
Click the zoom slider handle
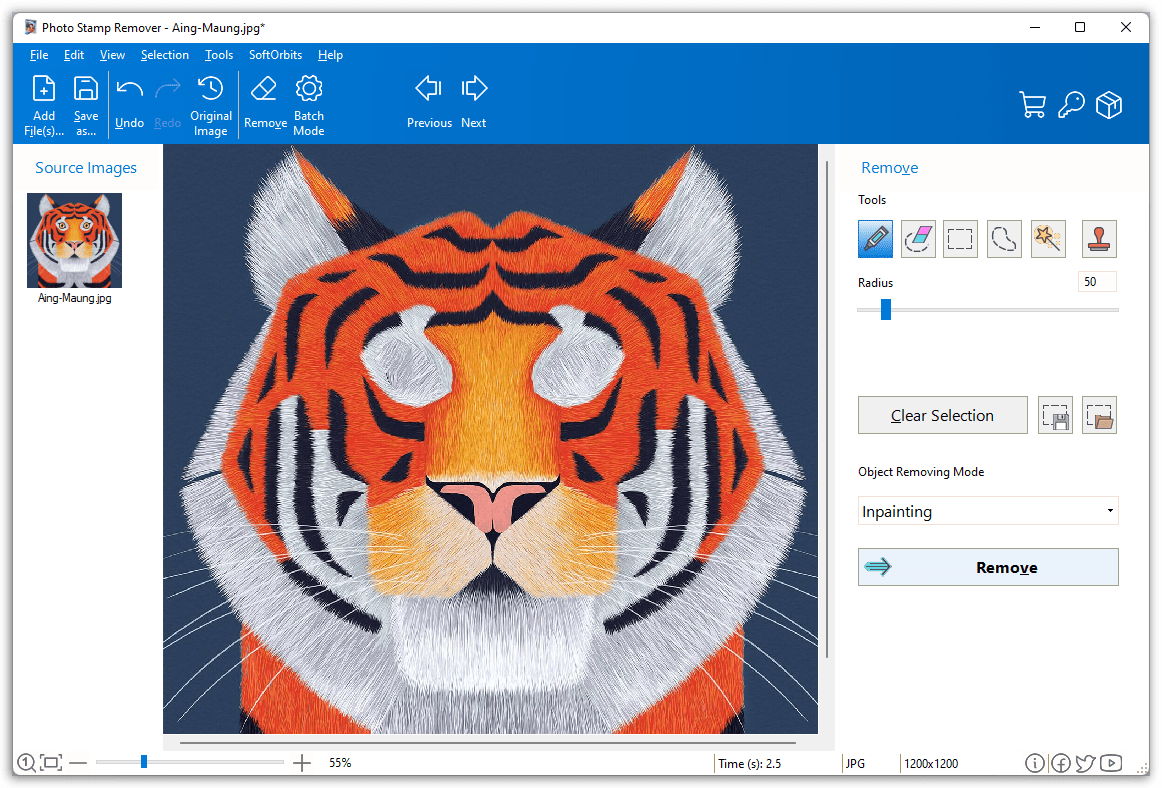click(144, 761)
